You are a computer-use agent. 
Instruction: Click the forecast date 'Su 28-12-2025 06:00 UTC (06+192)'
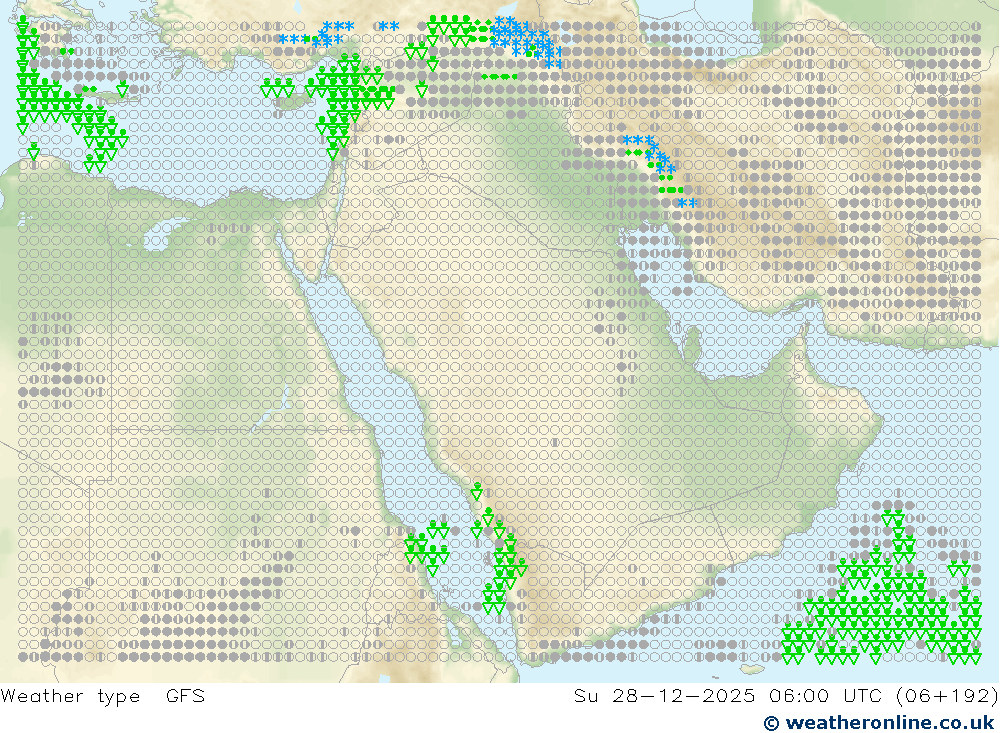786,696
